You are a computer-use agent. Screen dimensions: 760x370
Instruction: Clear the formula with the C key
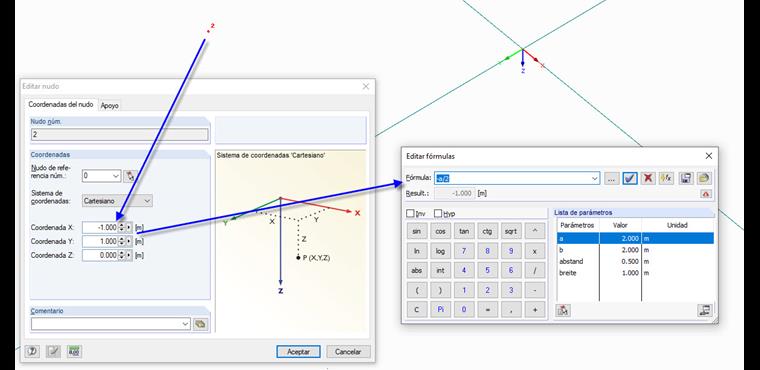pyautogui.click(x=416, y=309)
